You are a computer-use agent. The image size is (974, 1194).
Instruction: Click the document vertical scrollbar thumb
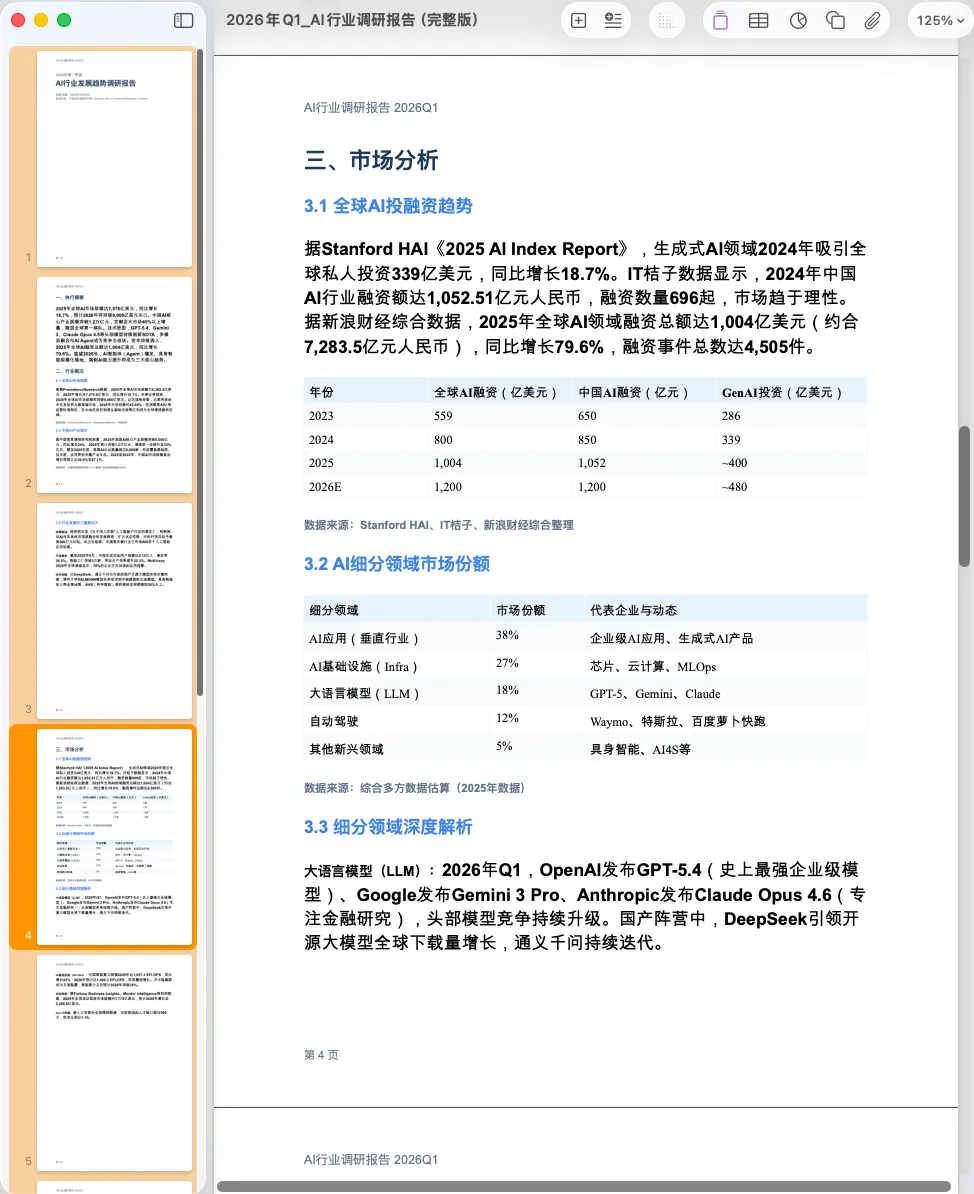click(x=964, y=496)
